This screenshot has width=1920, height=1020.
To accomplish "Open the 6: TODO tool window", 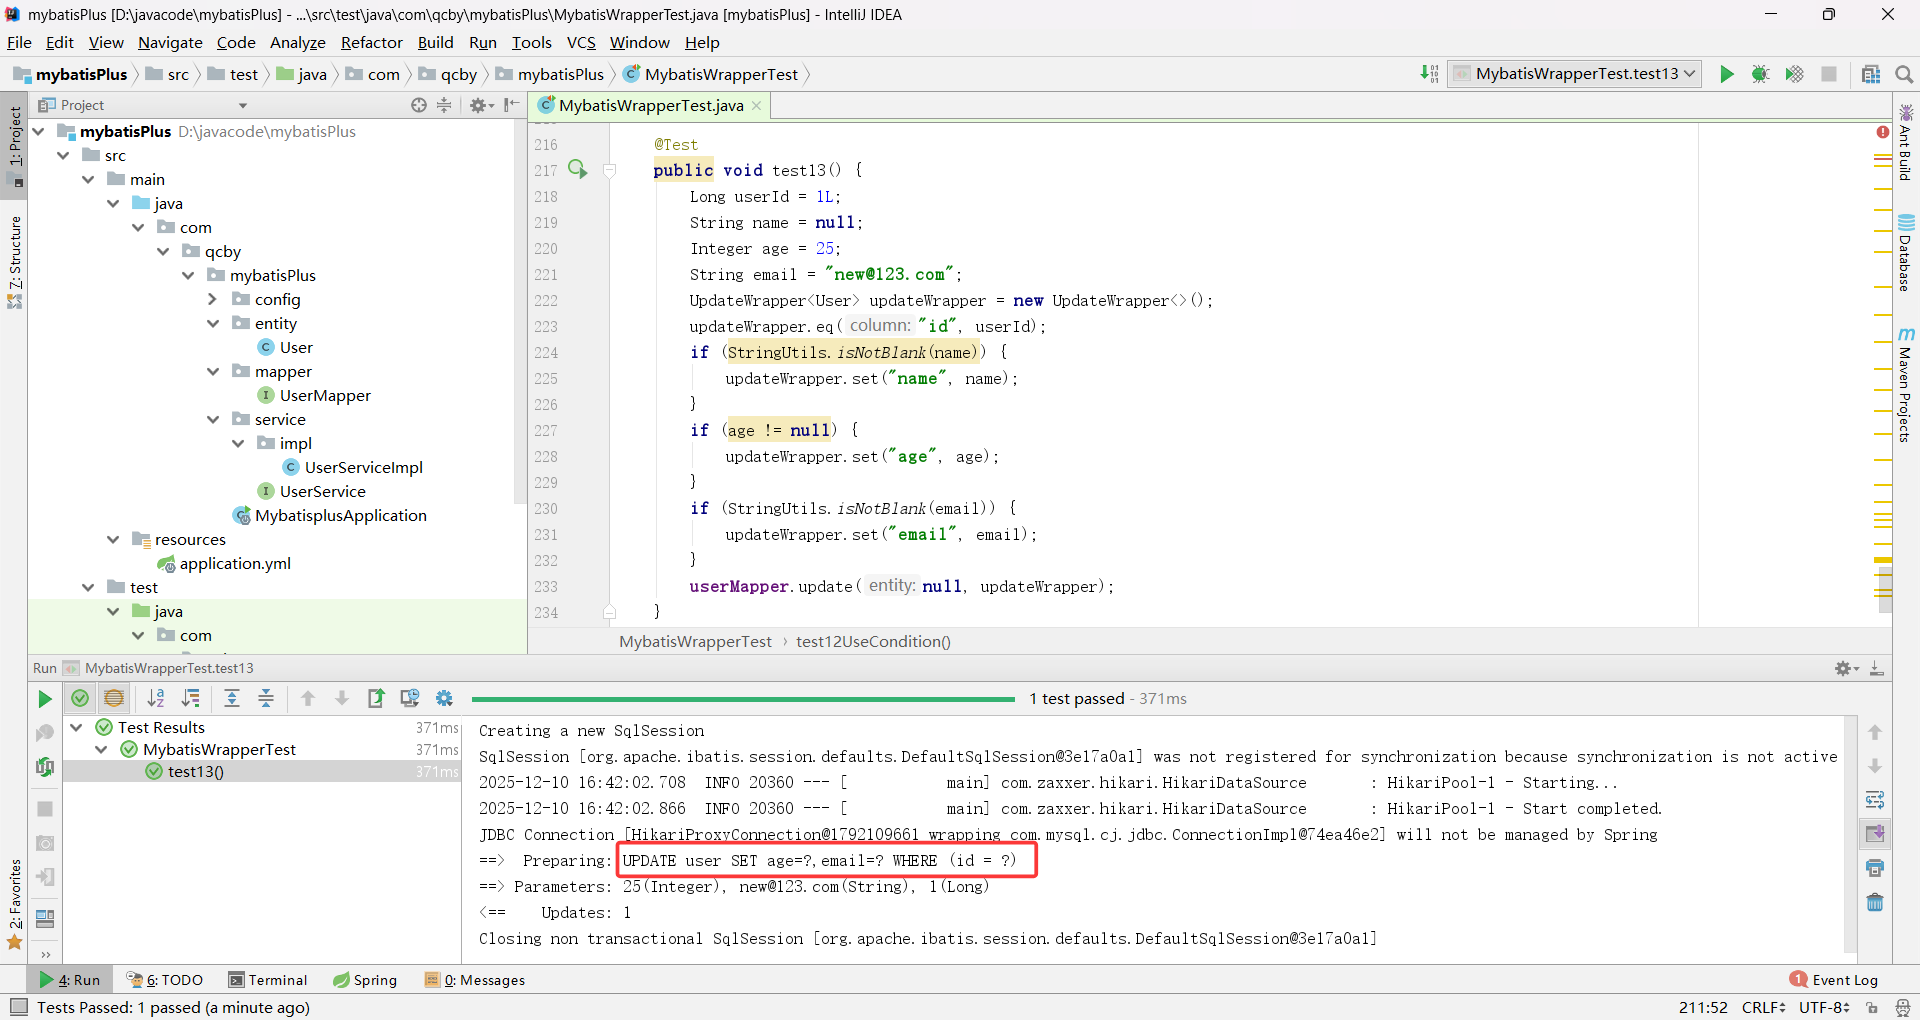I will 165,980.
